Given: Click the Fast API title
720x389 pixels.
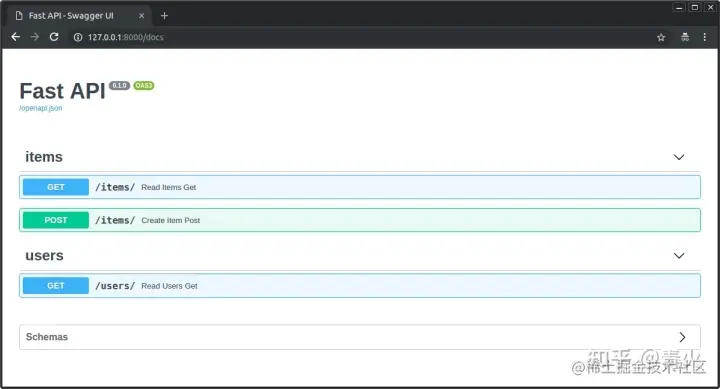Looking at the screenshot, I should (62, 91).
